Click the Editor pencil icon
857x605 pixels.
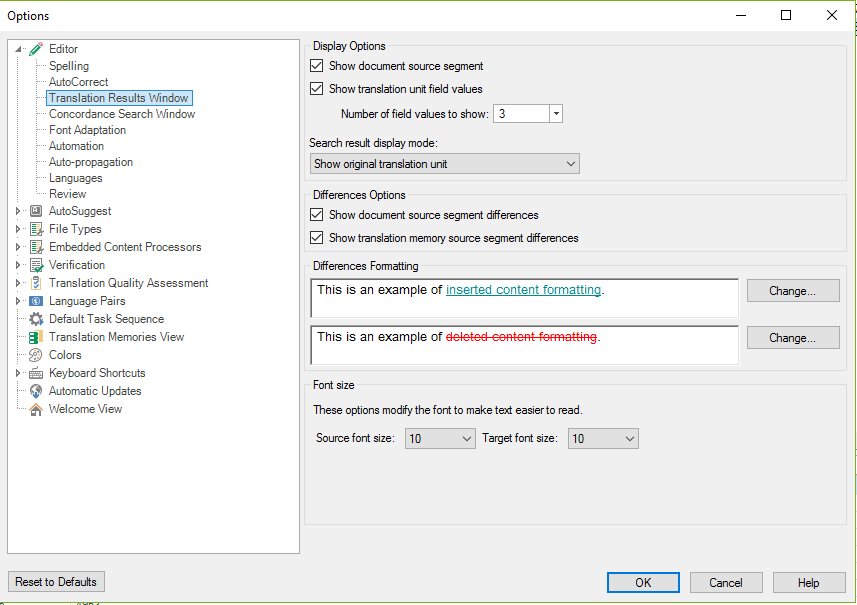pos(36,49)
